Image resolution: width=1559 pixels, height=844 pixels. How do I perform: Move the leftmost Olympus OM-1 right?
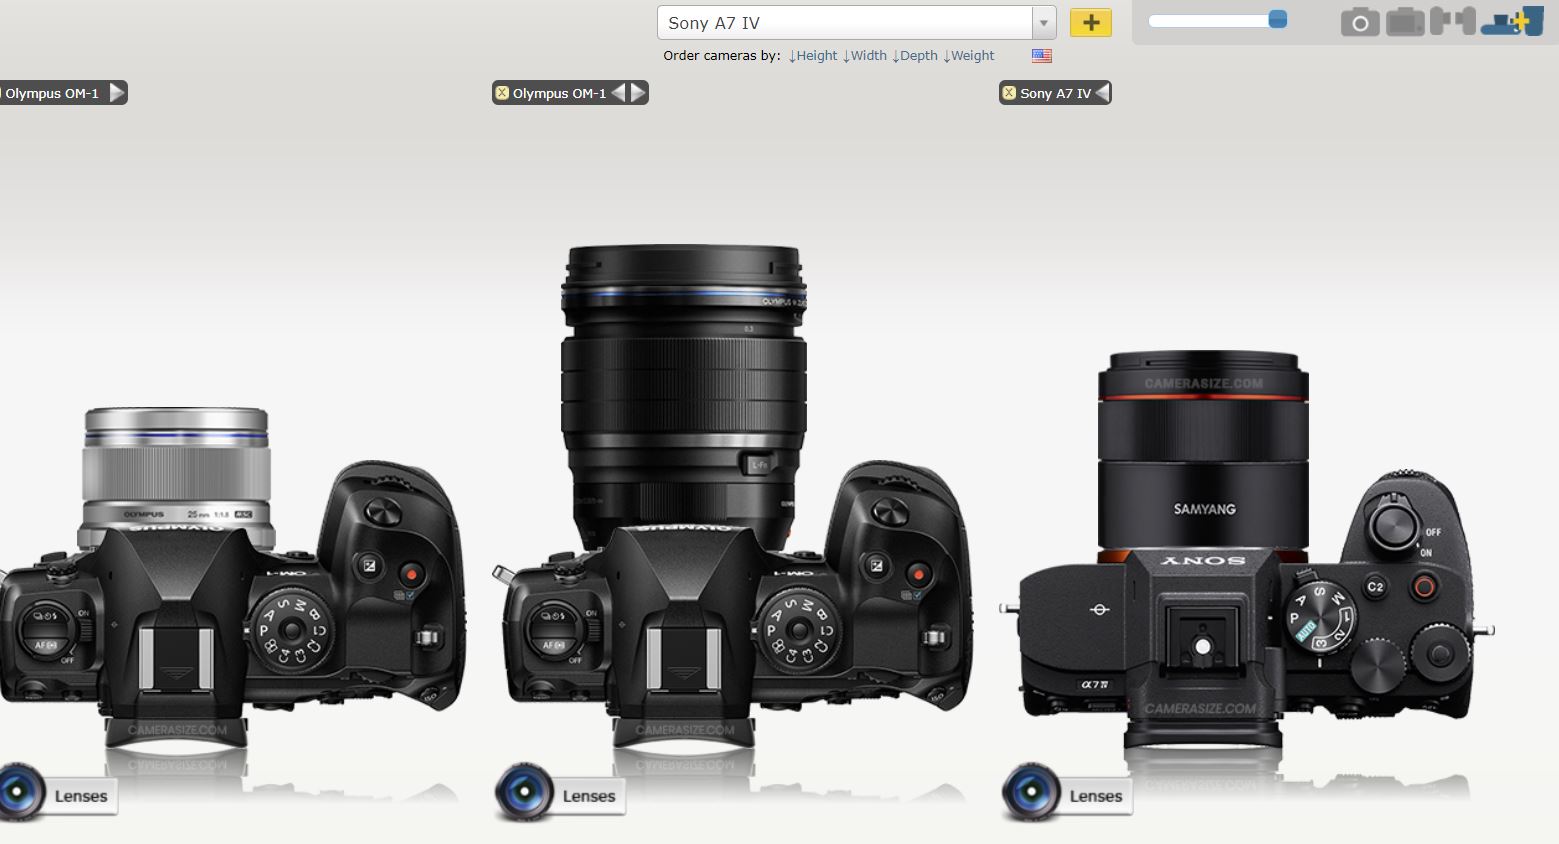117,93
